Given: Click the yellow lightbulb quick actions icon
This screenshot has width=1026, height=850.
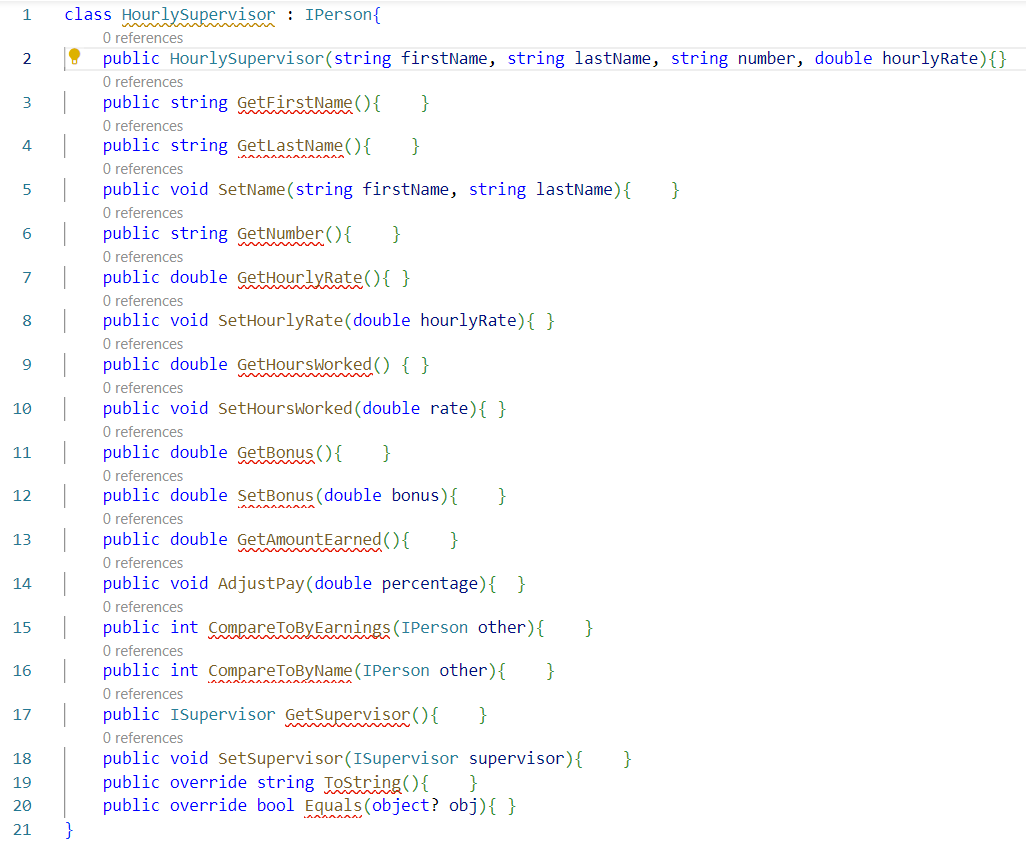Looking at the screenshot, I should pyautogui.click(x=75, y=57).
